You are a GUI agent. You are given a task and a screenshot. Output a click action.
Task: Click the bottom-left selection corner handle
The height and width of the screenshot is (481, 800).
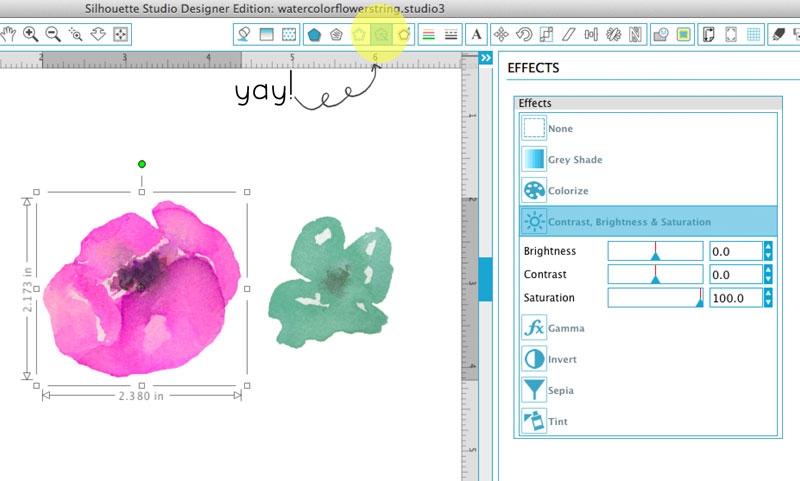(36, 386)
